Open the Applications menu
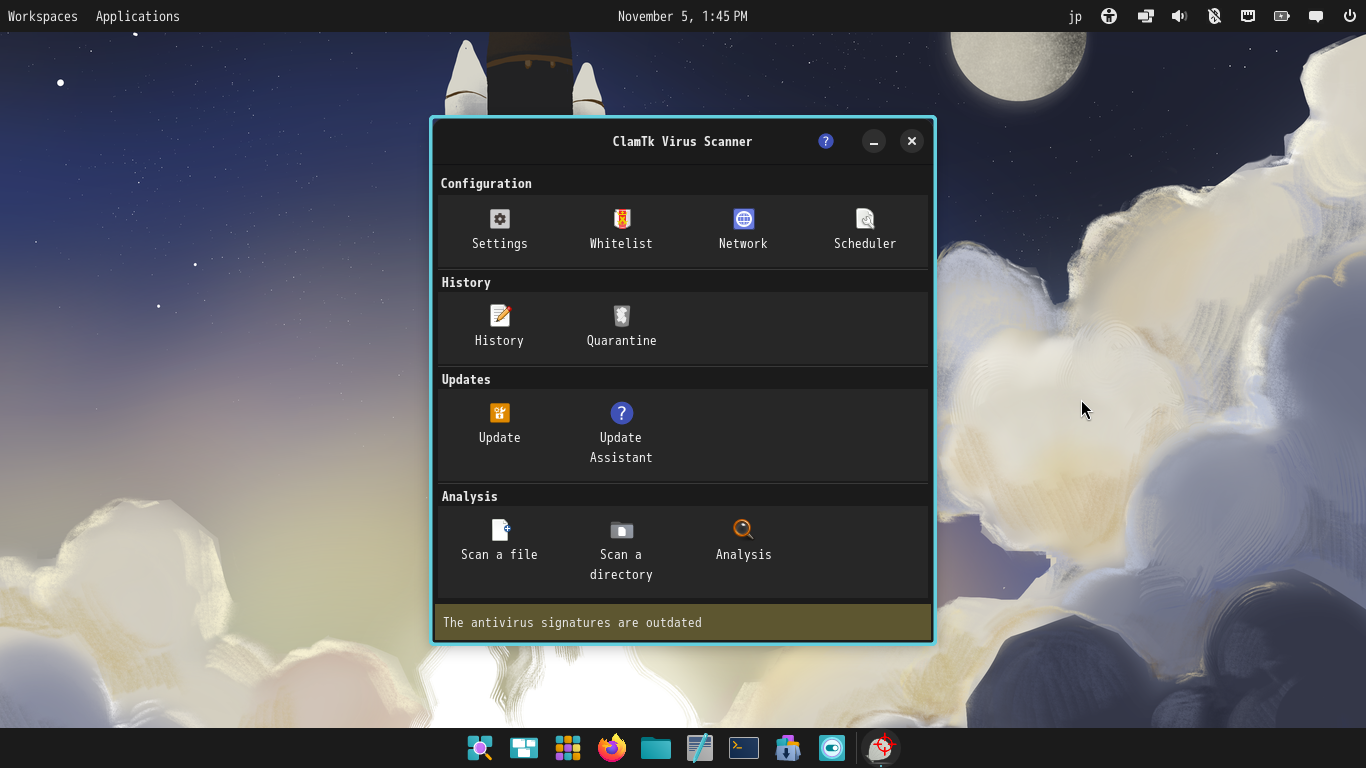 point(138,16)
